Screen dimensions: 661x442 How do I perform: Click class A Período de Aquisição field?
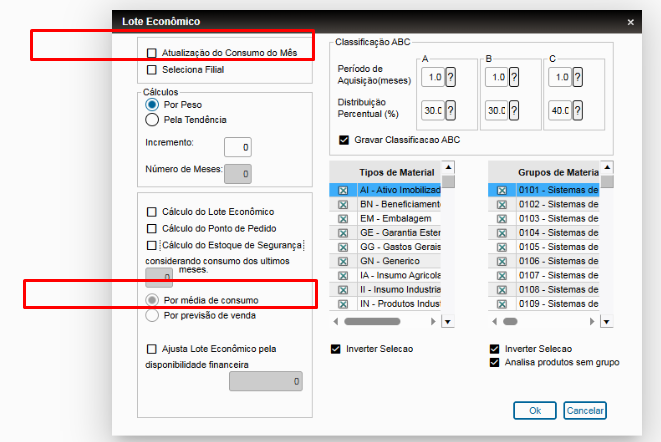433,77
